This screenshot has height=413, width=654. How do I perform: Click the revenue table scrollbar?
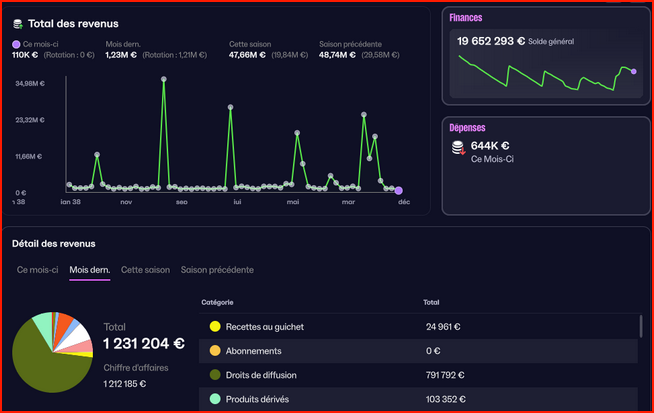(640, 327)
